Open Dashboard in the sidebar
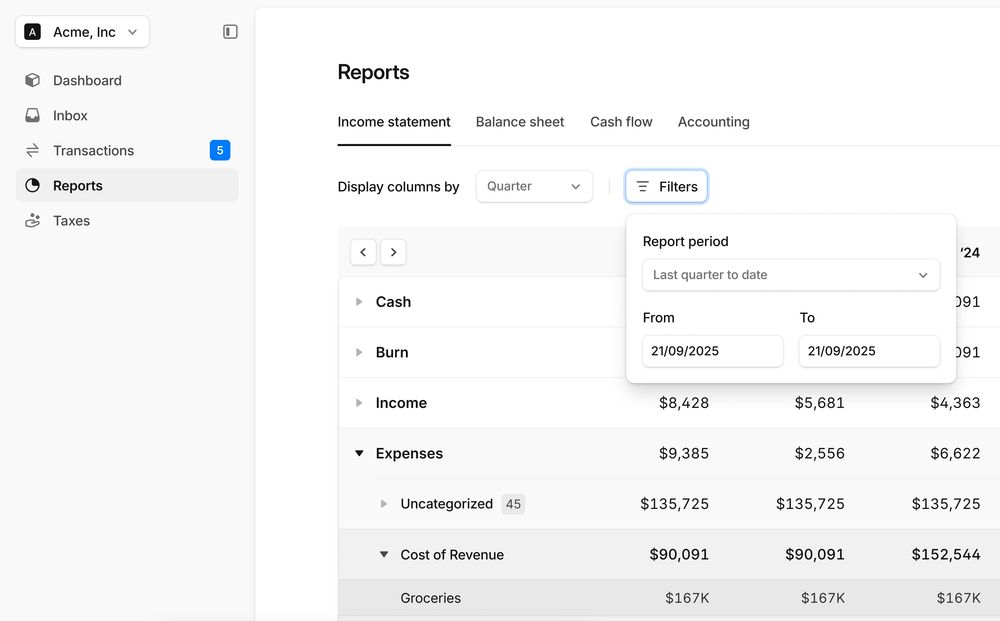This screenshot has width=1000, height=621. (127, 80)
